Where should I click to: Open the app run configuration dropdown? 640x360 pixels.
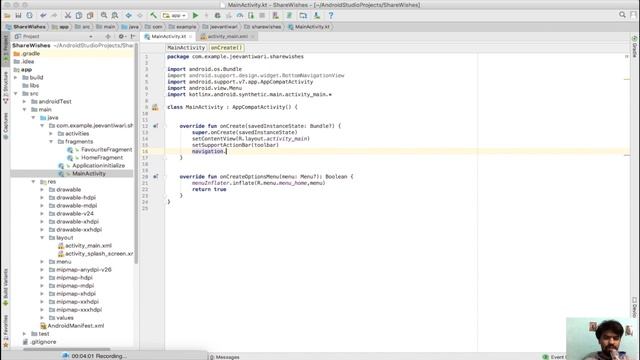pos(174,16)
